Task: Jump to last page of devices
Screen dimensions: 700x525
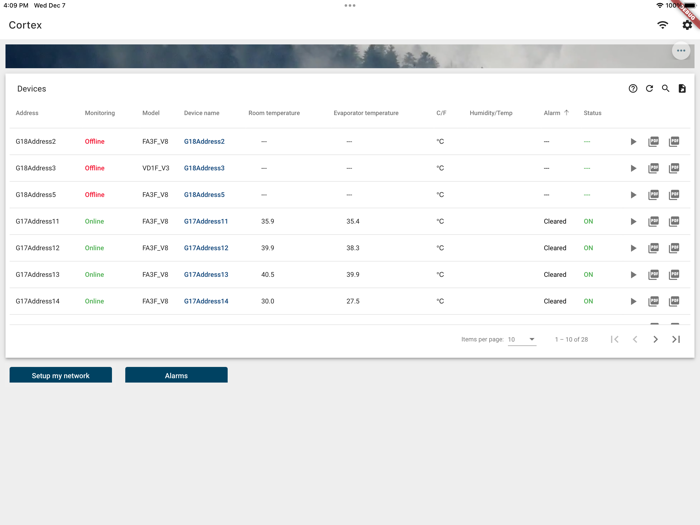Action: [676, 339]
